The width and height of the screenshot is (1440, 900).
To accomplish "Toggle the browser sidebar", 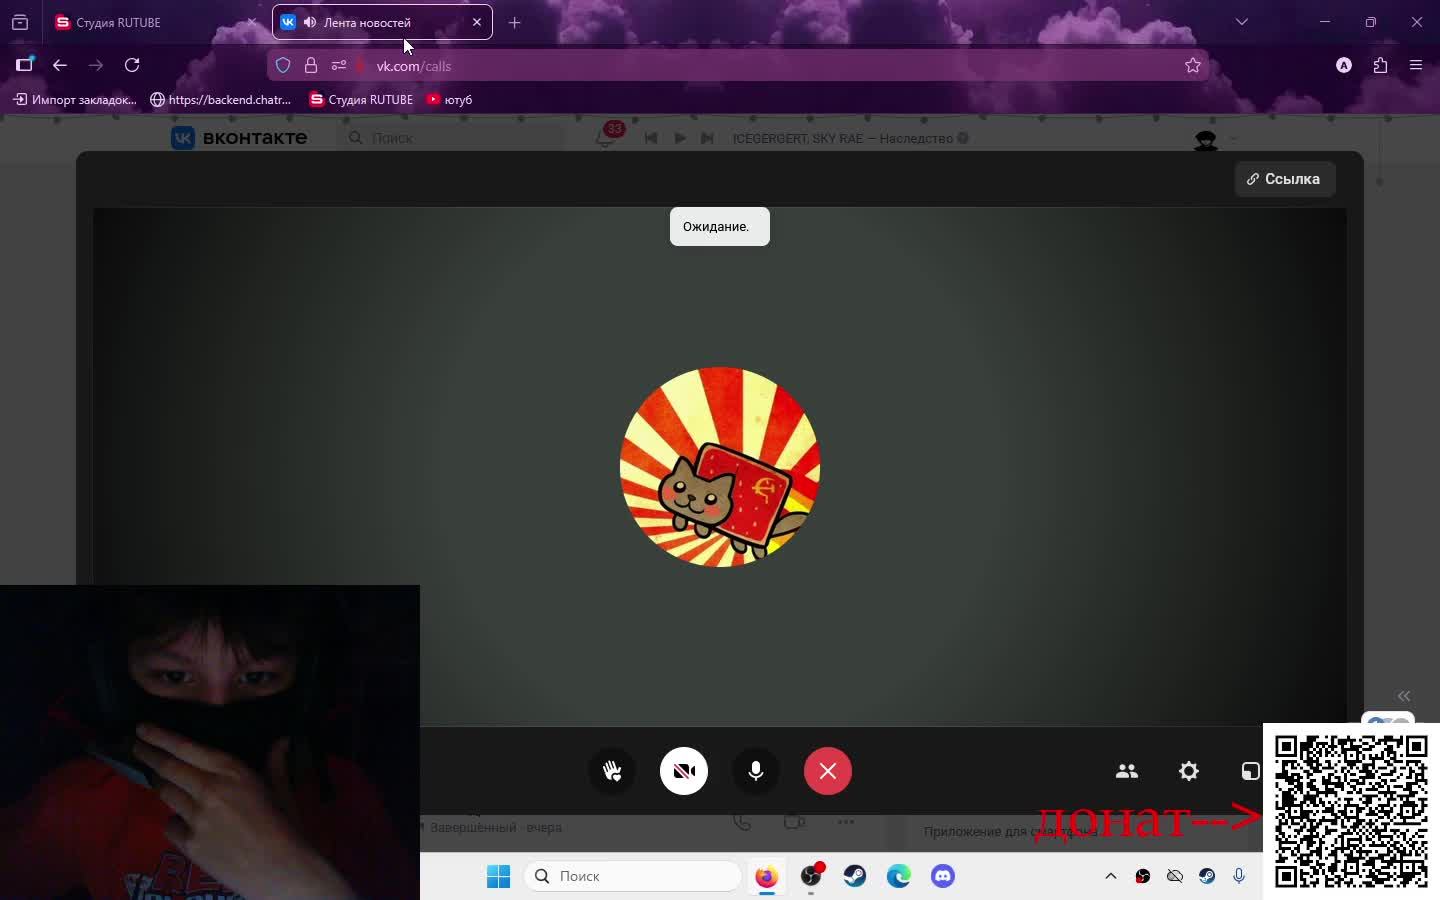I will (24, 65).
